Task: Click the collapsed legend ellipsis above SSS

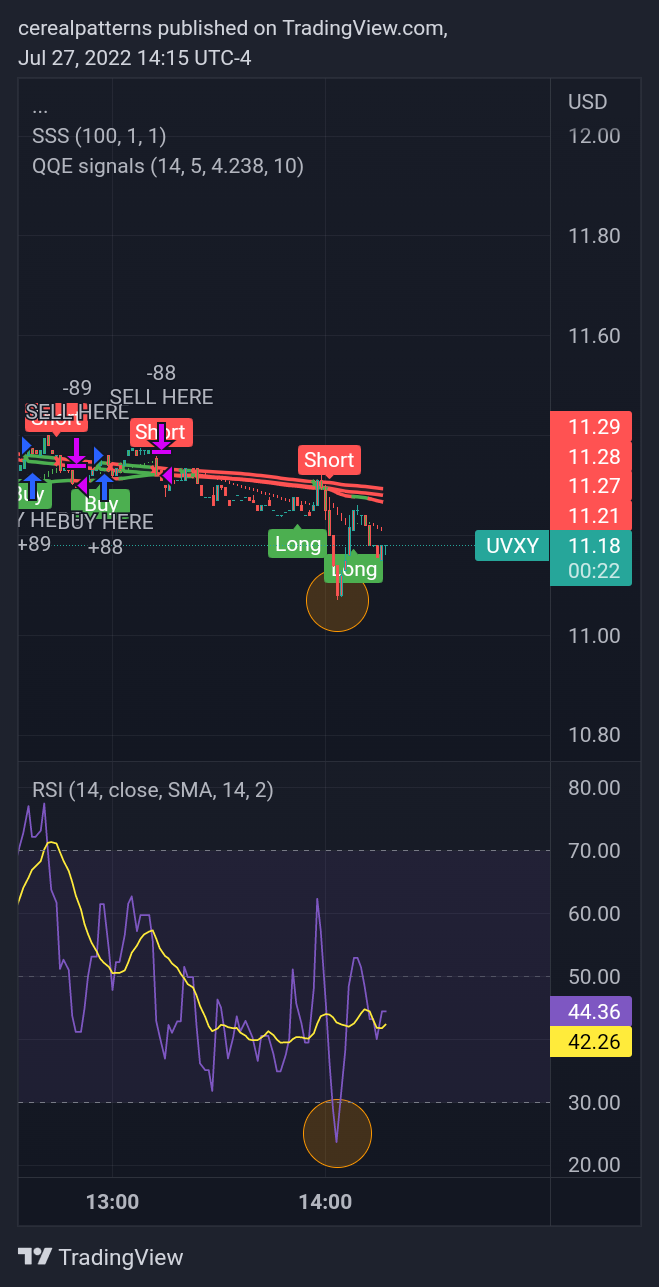Action: tap(40, 108)
